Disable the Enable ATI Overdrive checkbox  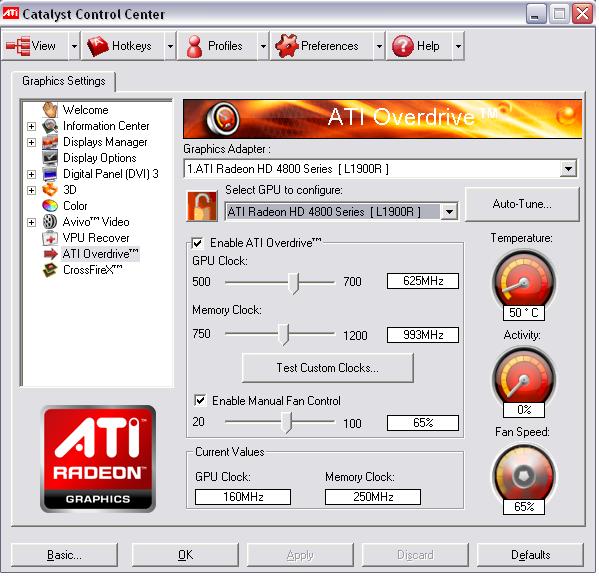[198, 244]
